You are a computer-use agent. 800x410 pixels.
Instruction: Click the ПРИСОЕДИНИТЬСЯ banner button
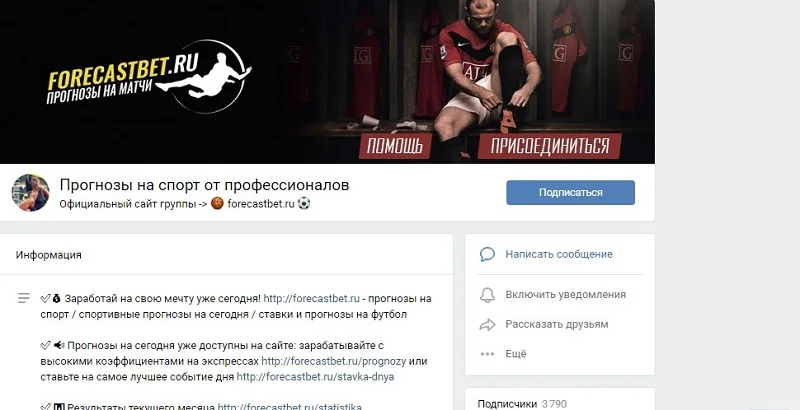point(550,146)
